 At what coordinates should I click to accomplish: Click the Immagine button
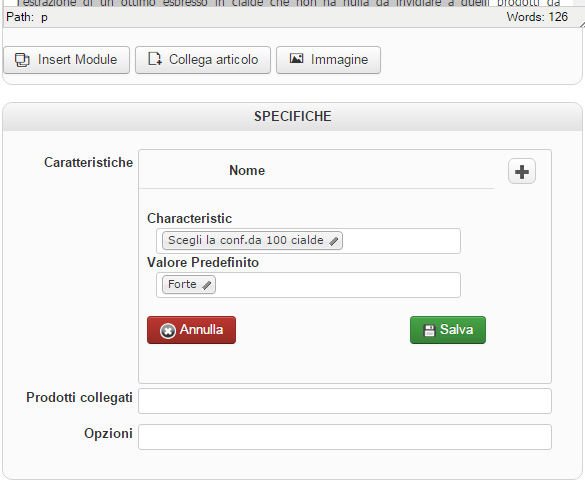328,60
